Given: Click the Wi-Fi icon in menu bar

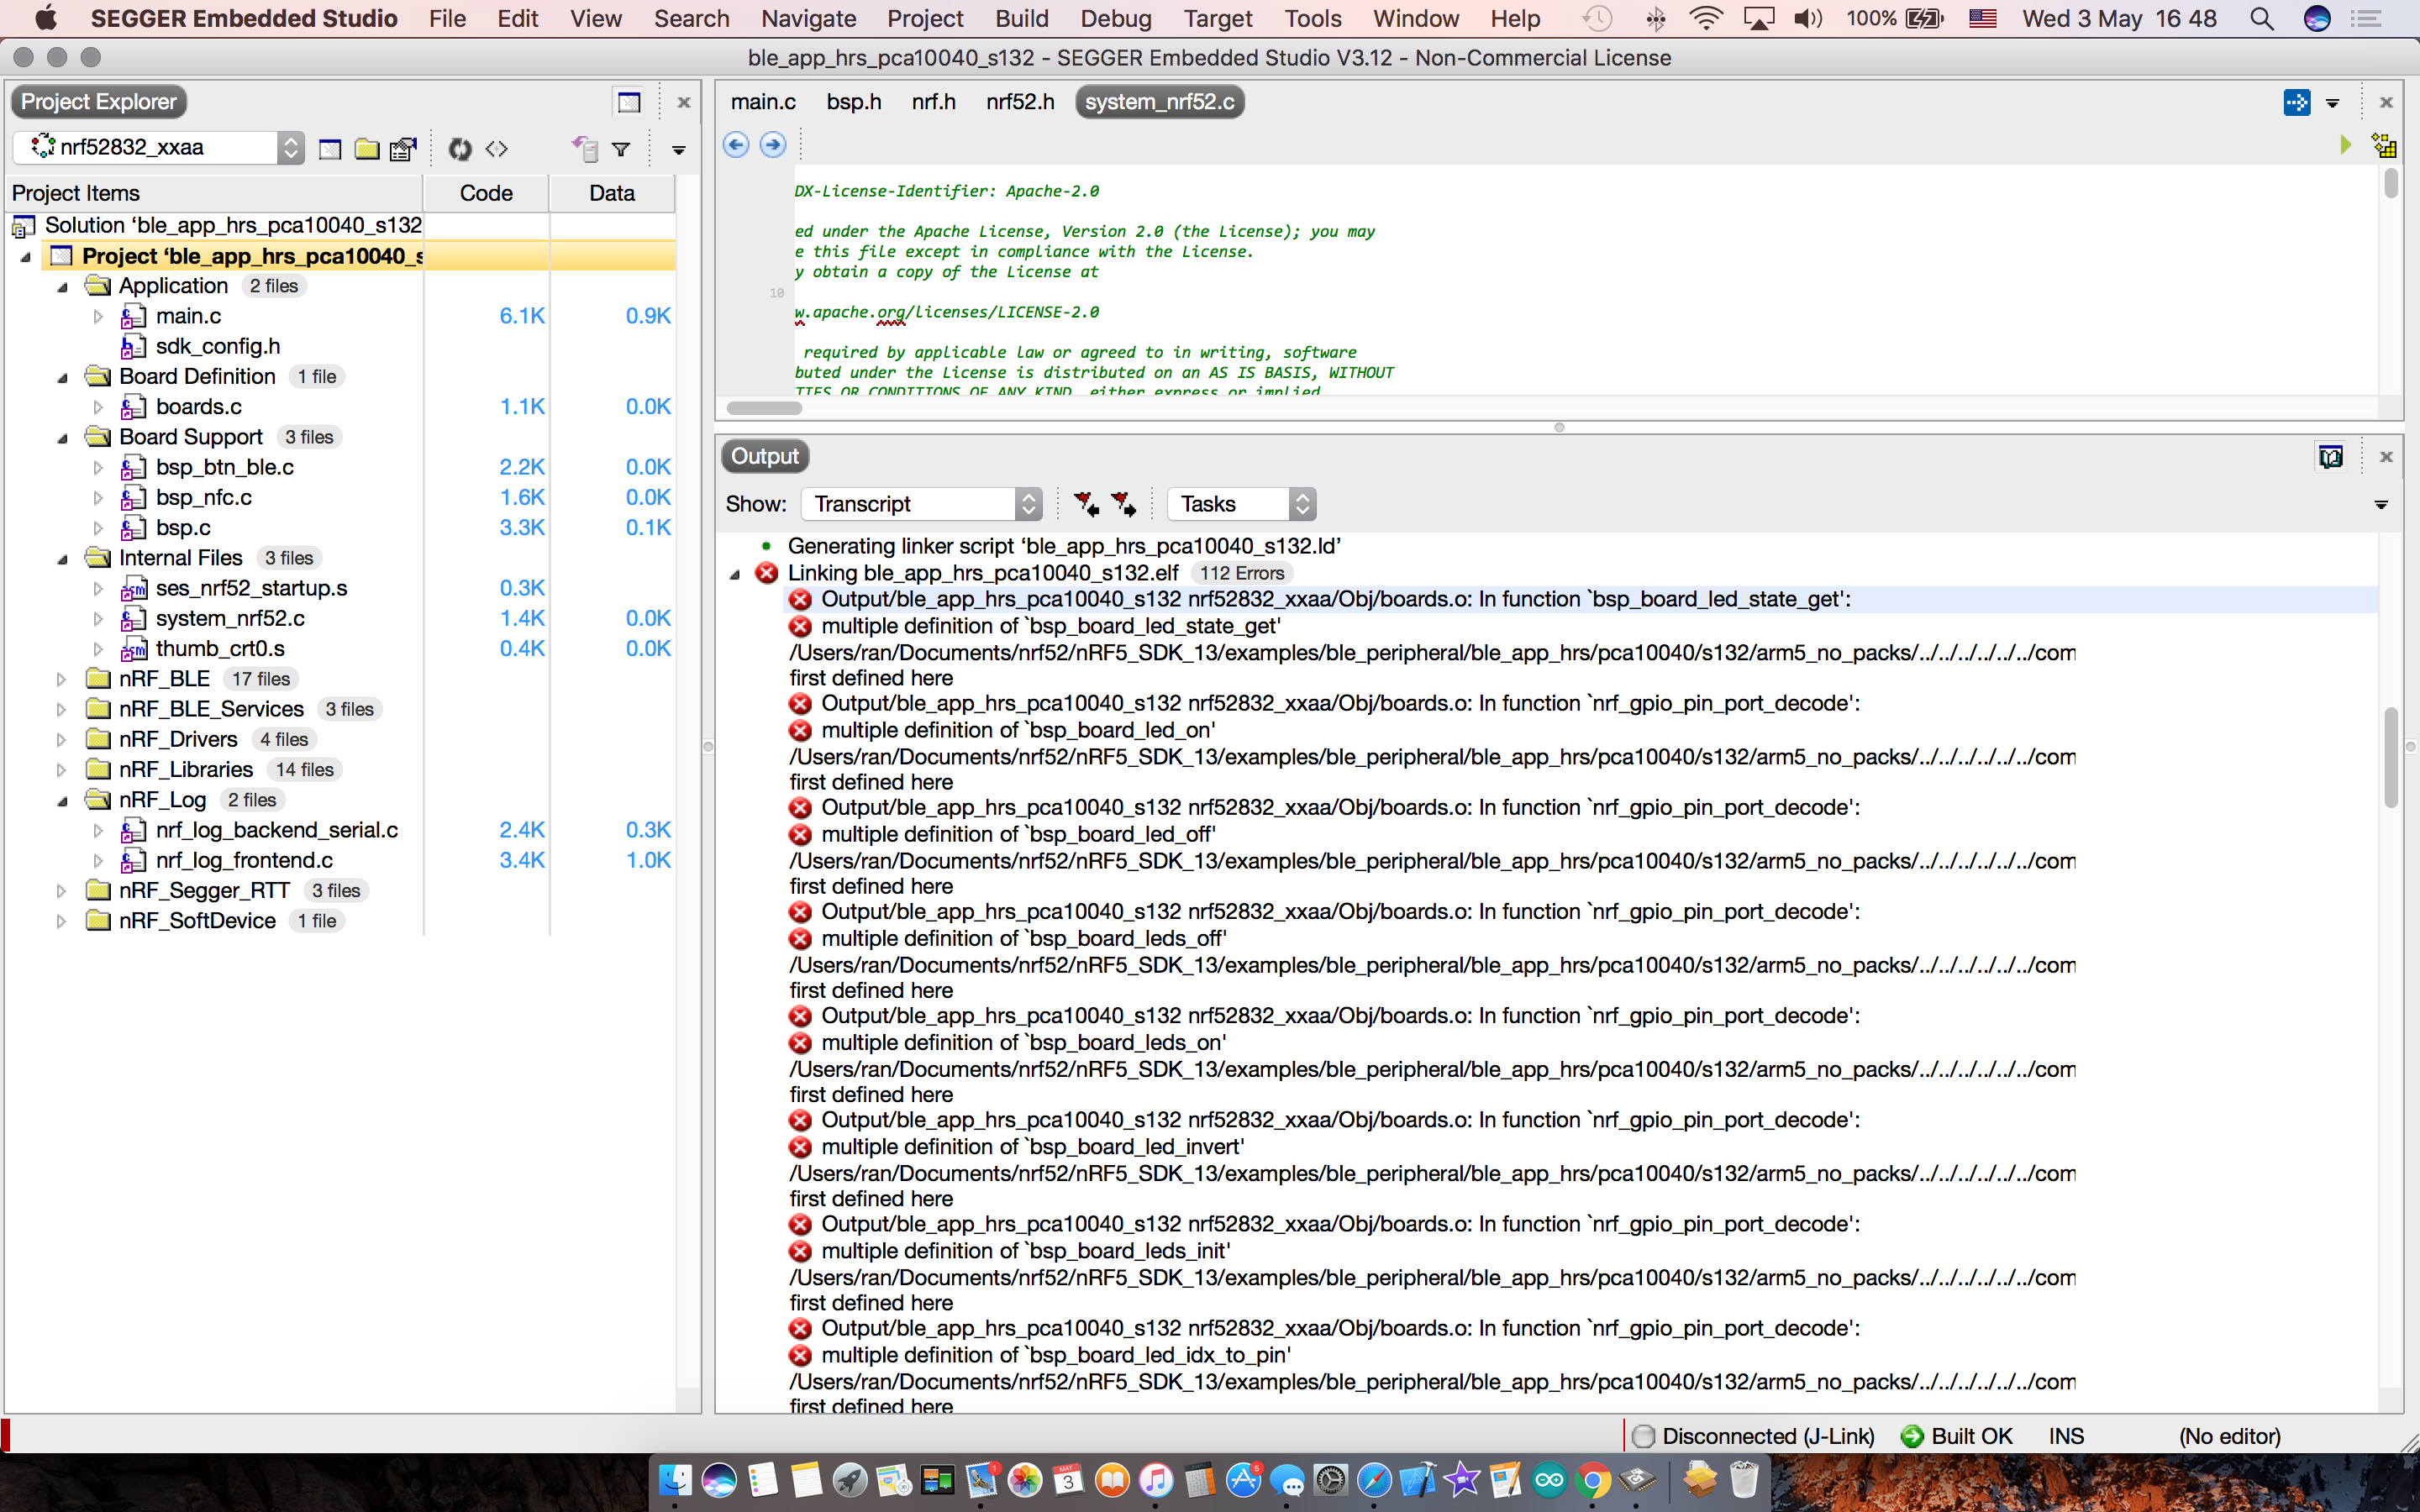Looking at the screenshot, I should 1706,19.
